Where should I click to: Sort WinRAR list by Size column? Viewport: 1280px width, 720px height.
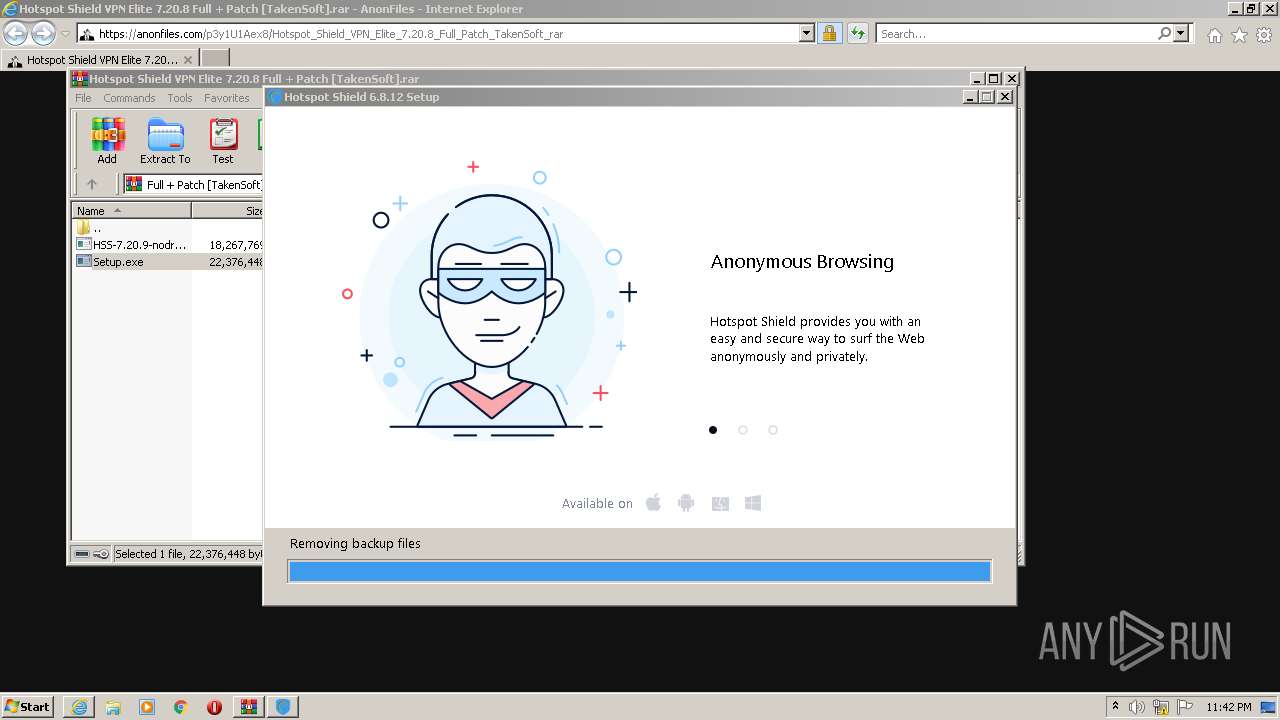coord(228,211)
